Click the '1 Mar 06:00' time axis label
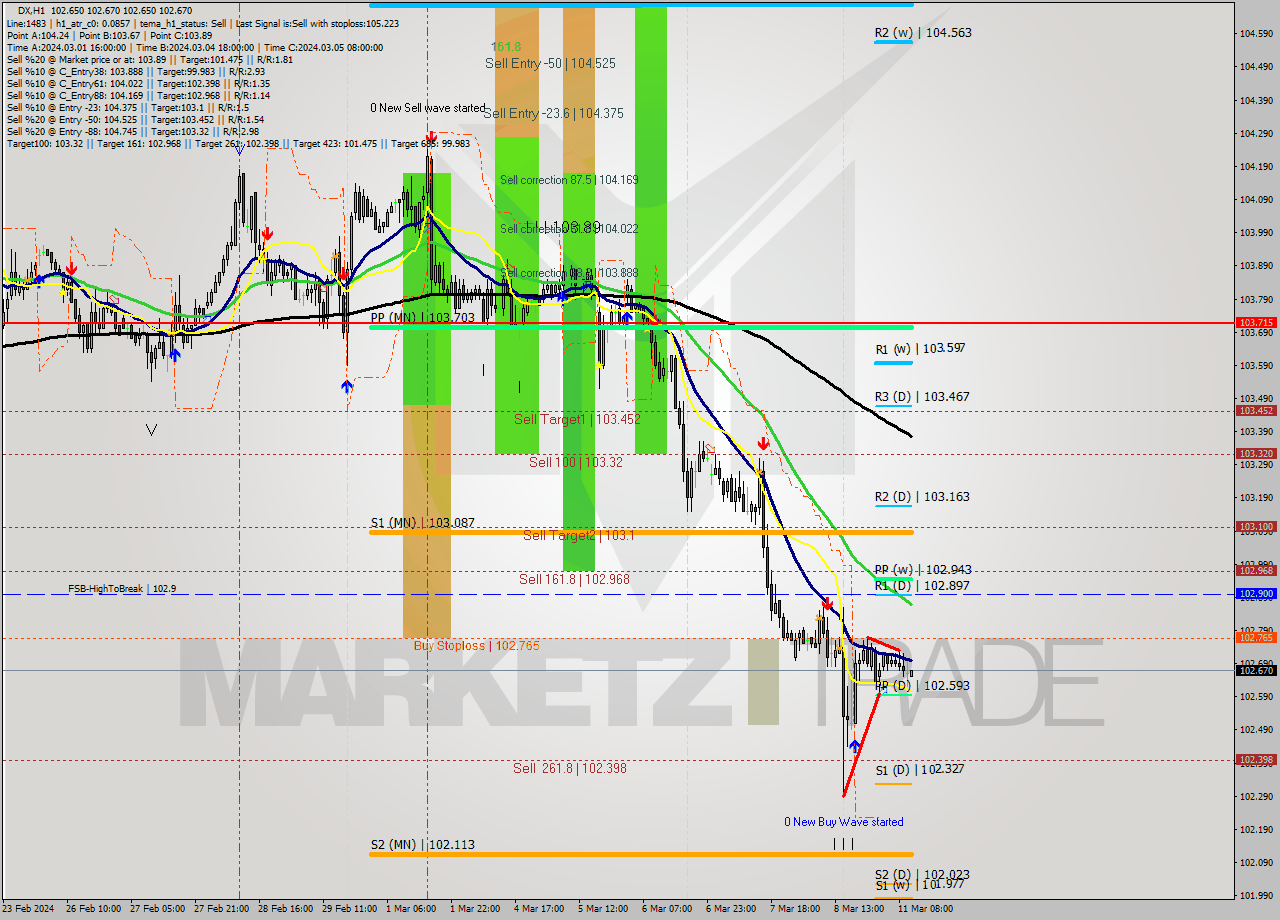Screen dimensions: 1280x920 pyautogui.click(x=409, y=909)
